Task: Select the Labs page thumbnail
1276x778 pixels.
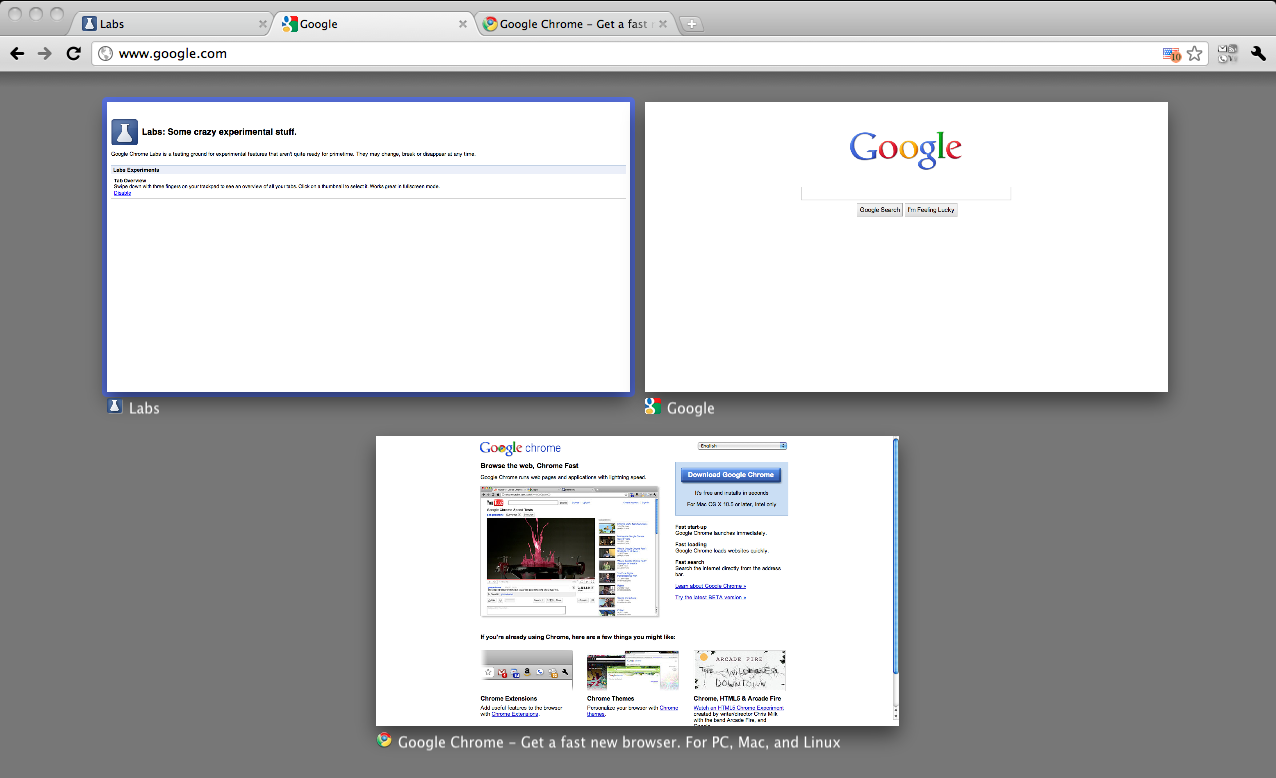Action: [369, 246]
